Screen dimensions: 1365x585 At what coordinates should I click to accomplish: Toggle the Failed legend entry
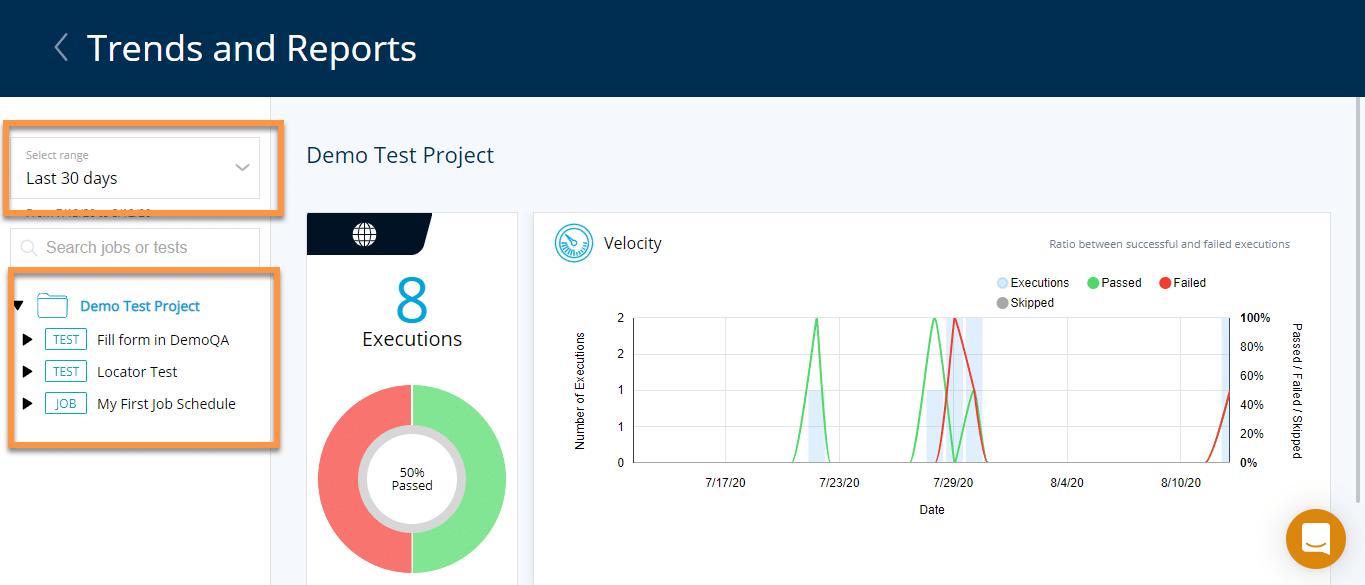click(x=1182, y=283)
